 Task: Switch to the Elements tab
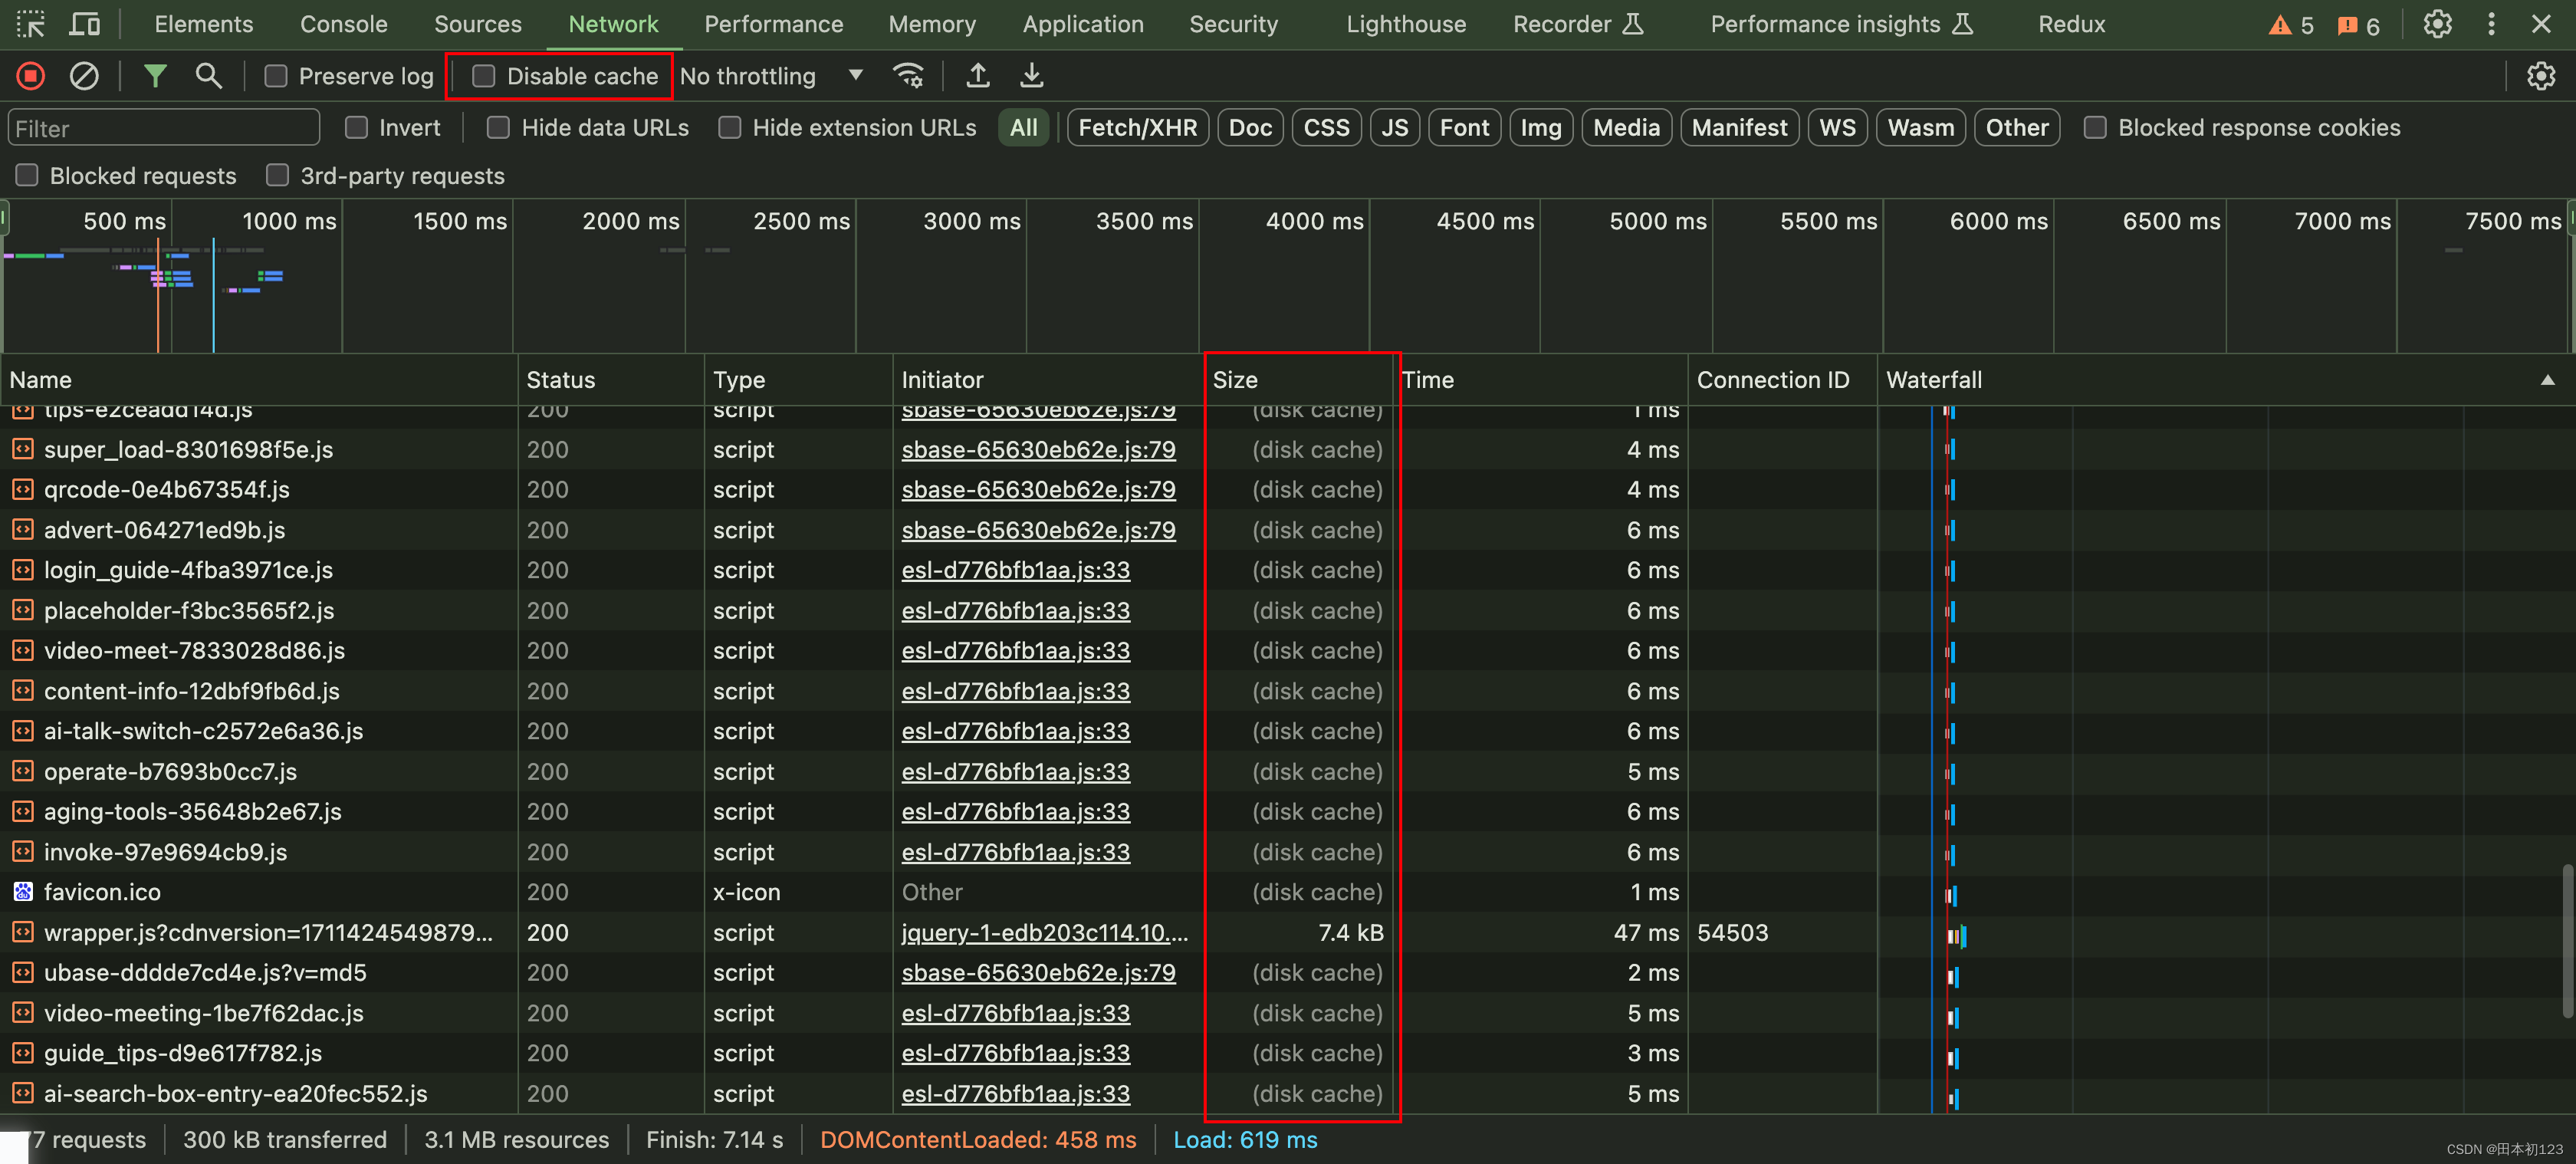point(204,24)
